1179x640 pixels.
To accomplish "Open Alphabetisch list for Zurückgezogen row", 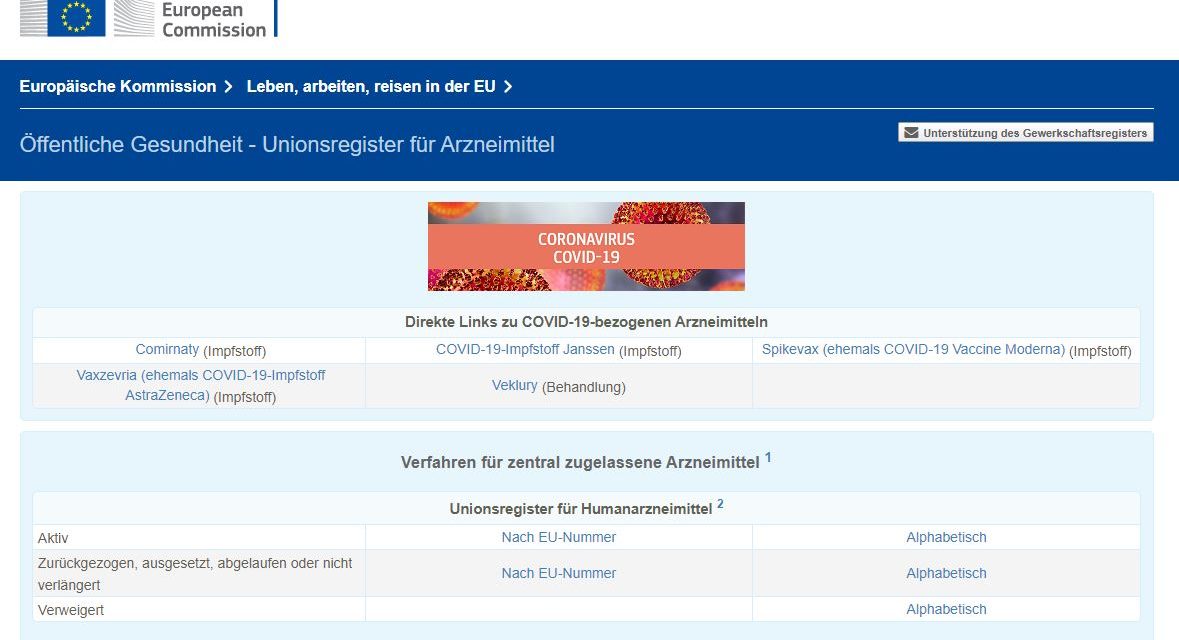I will [x=946, y=573].
